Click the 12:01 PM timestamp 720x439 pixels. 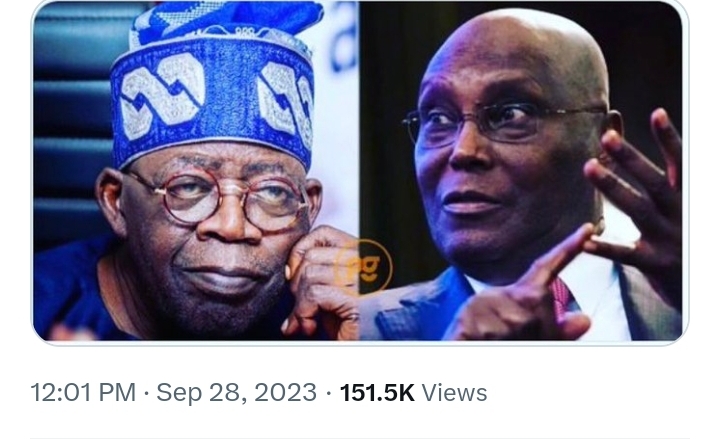83,393
